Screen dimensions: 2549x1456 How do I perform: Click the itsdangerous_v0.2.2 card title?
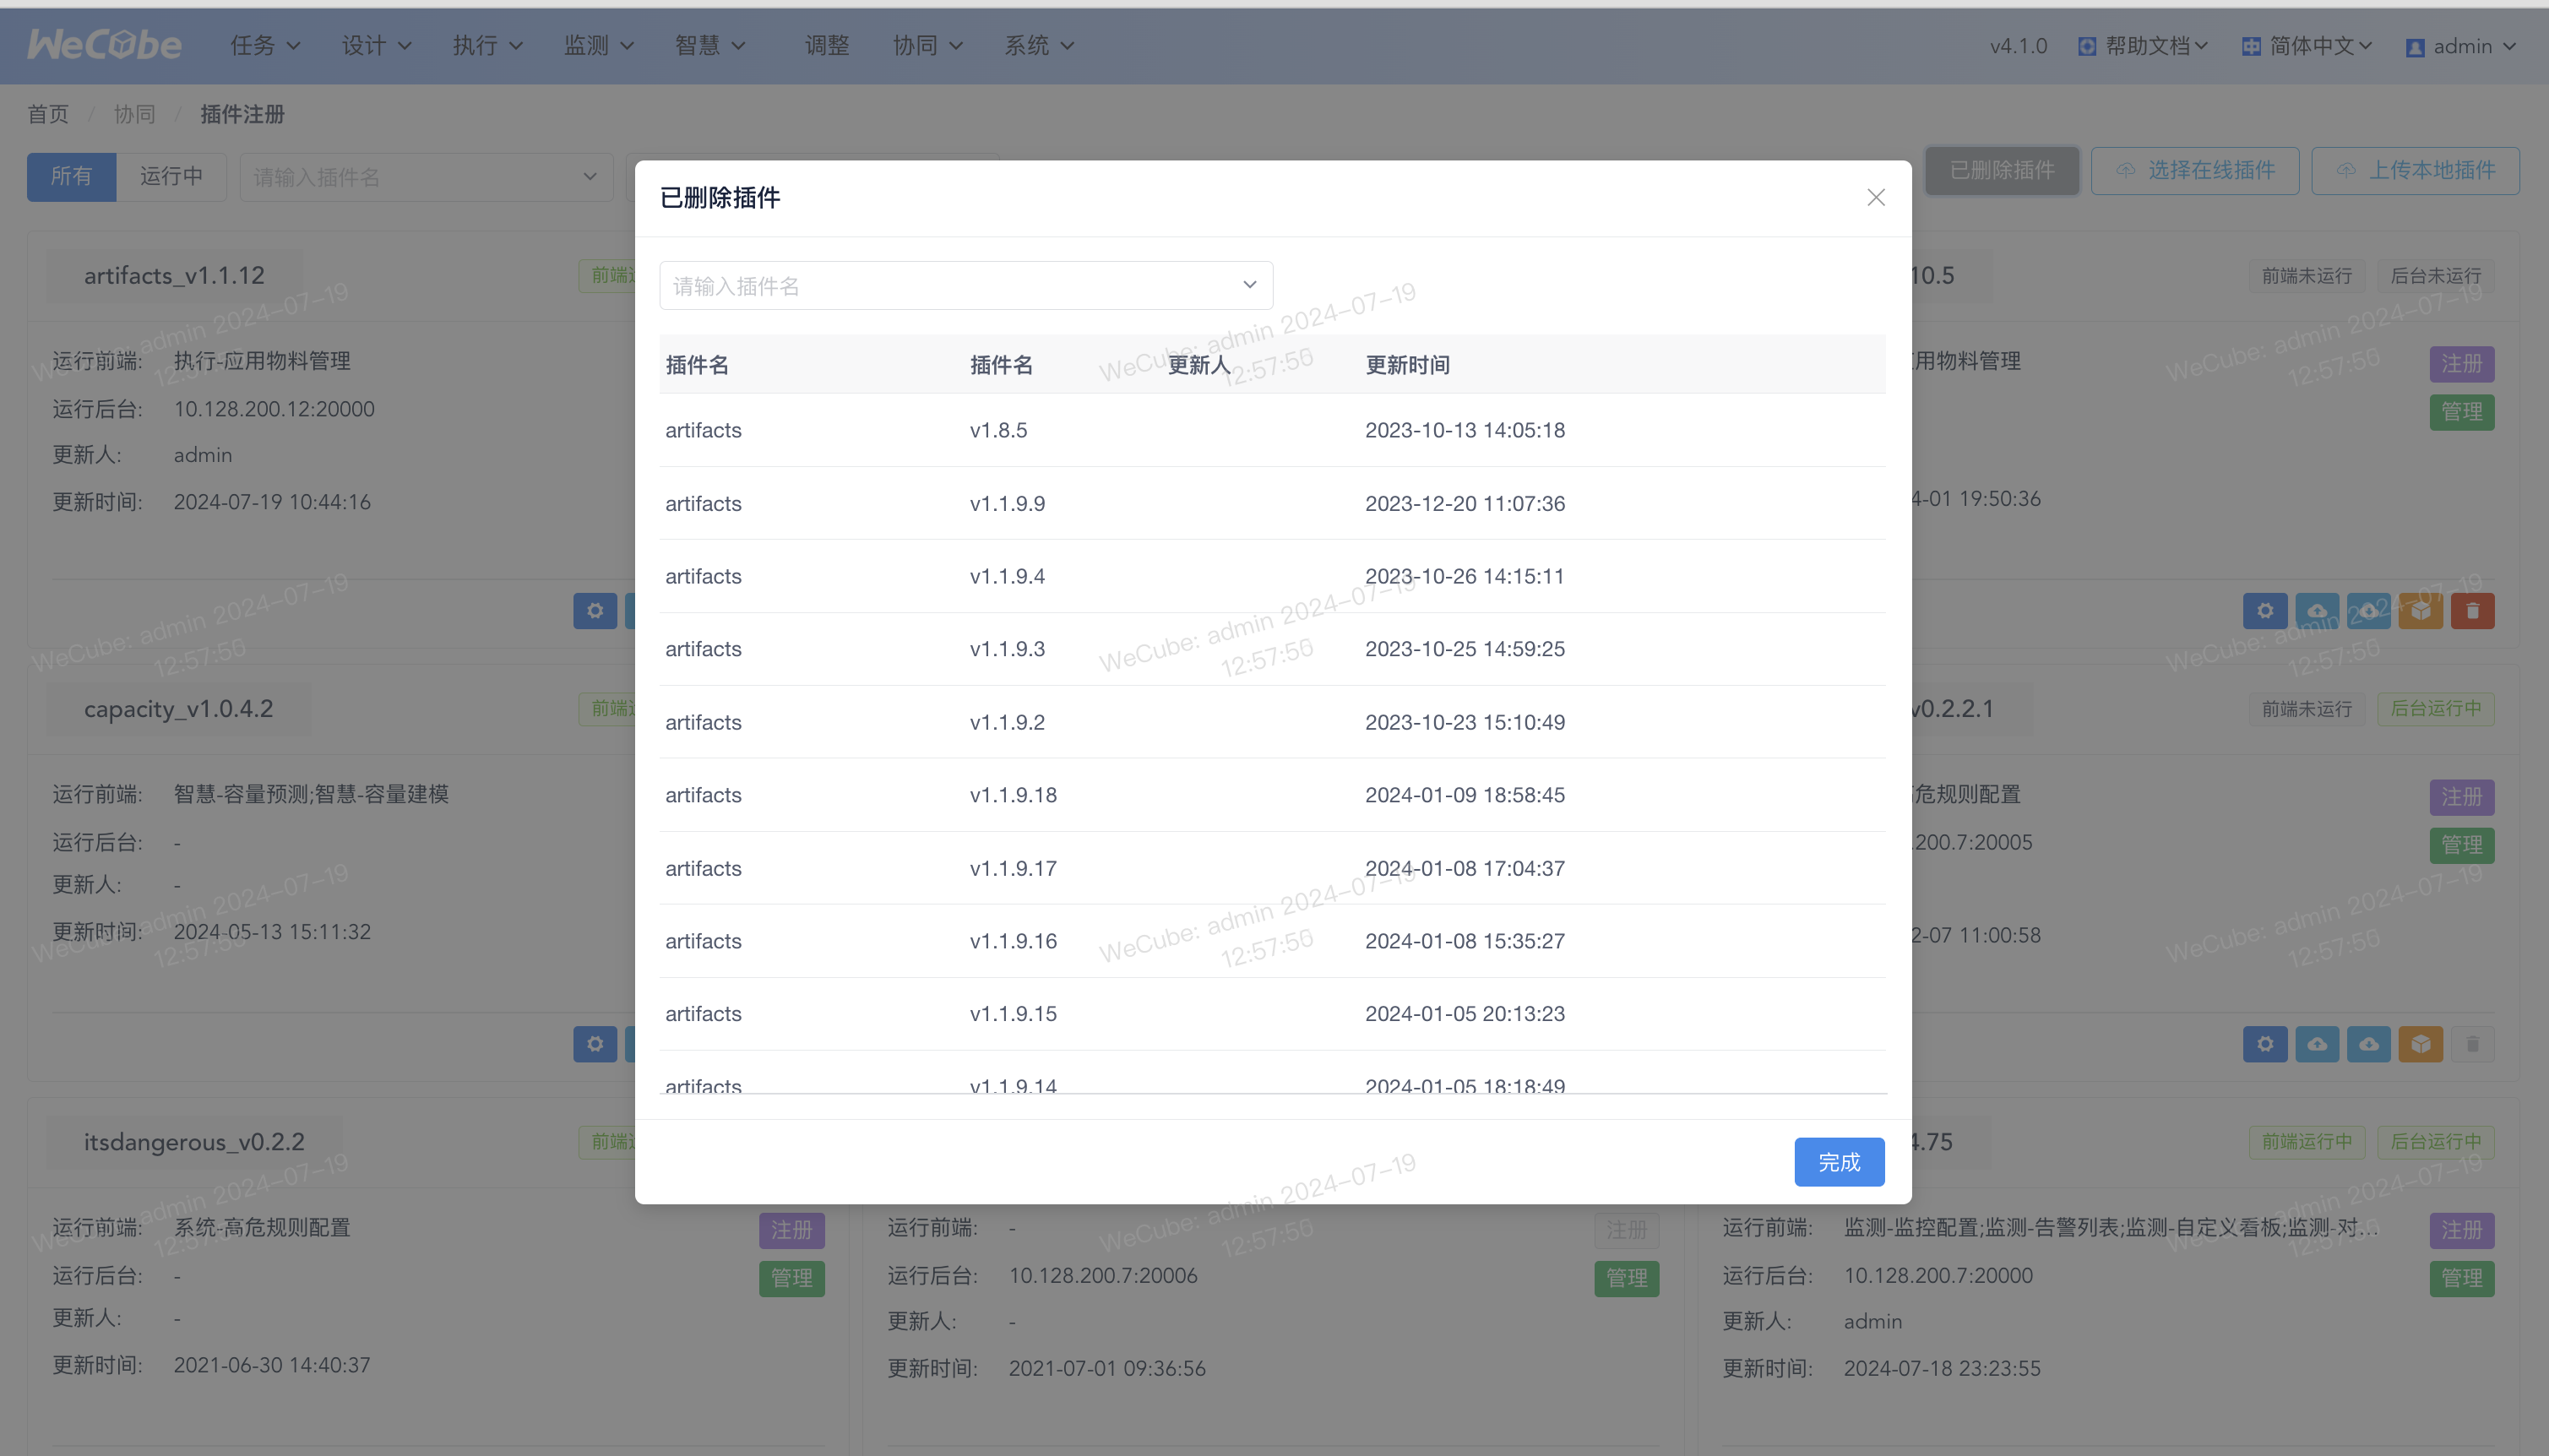coord(194,1142)
